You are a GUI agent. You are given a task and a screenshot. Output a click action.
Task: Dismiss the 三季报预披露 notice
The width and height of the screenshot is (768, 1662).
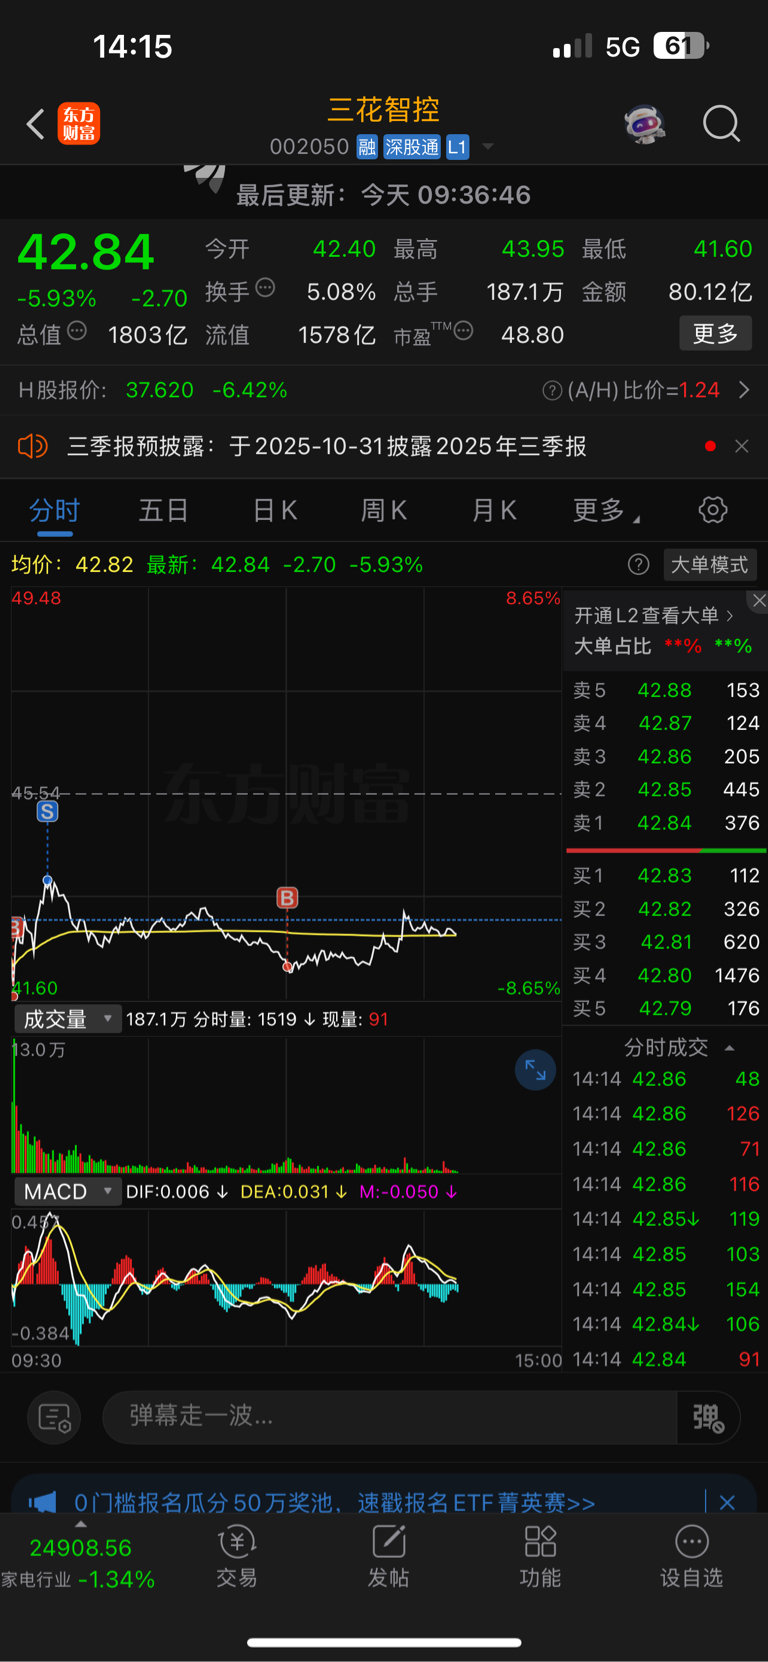741,446
